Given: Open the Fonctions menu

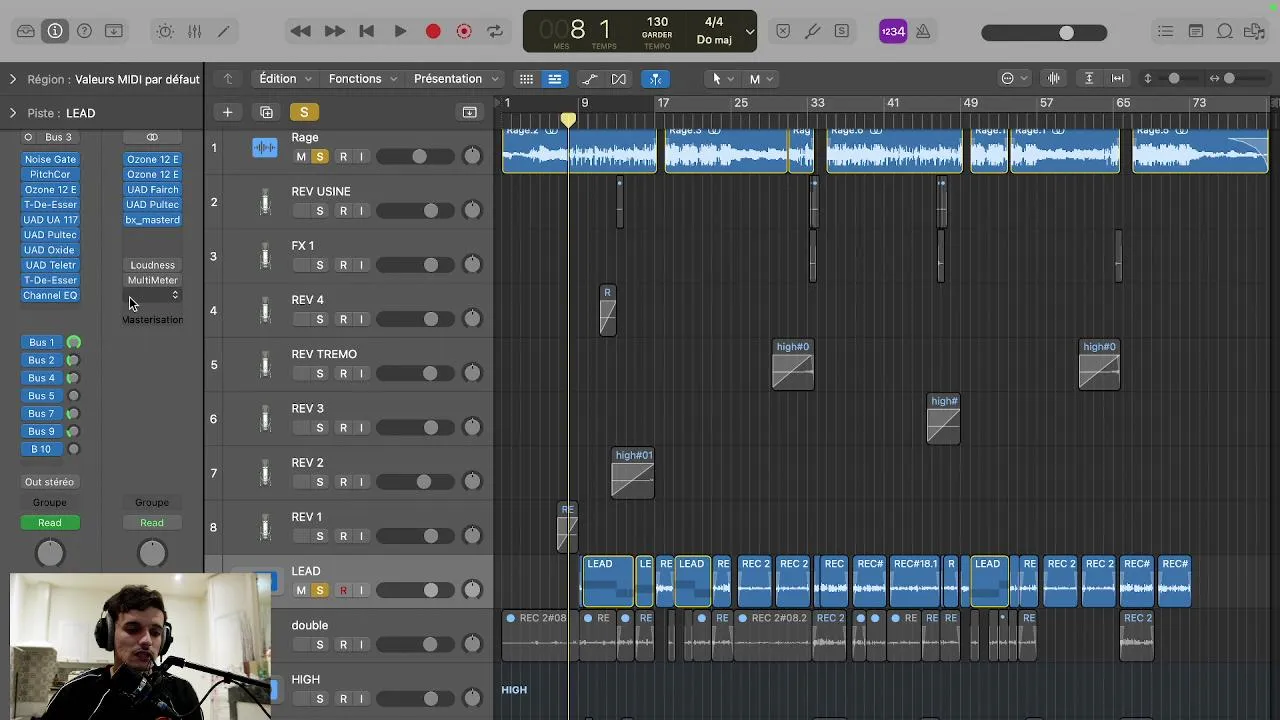Looking at the screenshot, I should [x=363, y=79].
